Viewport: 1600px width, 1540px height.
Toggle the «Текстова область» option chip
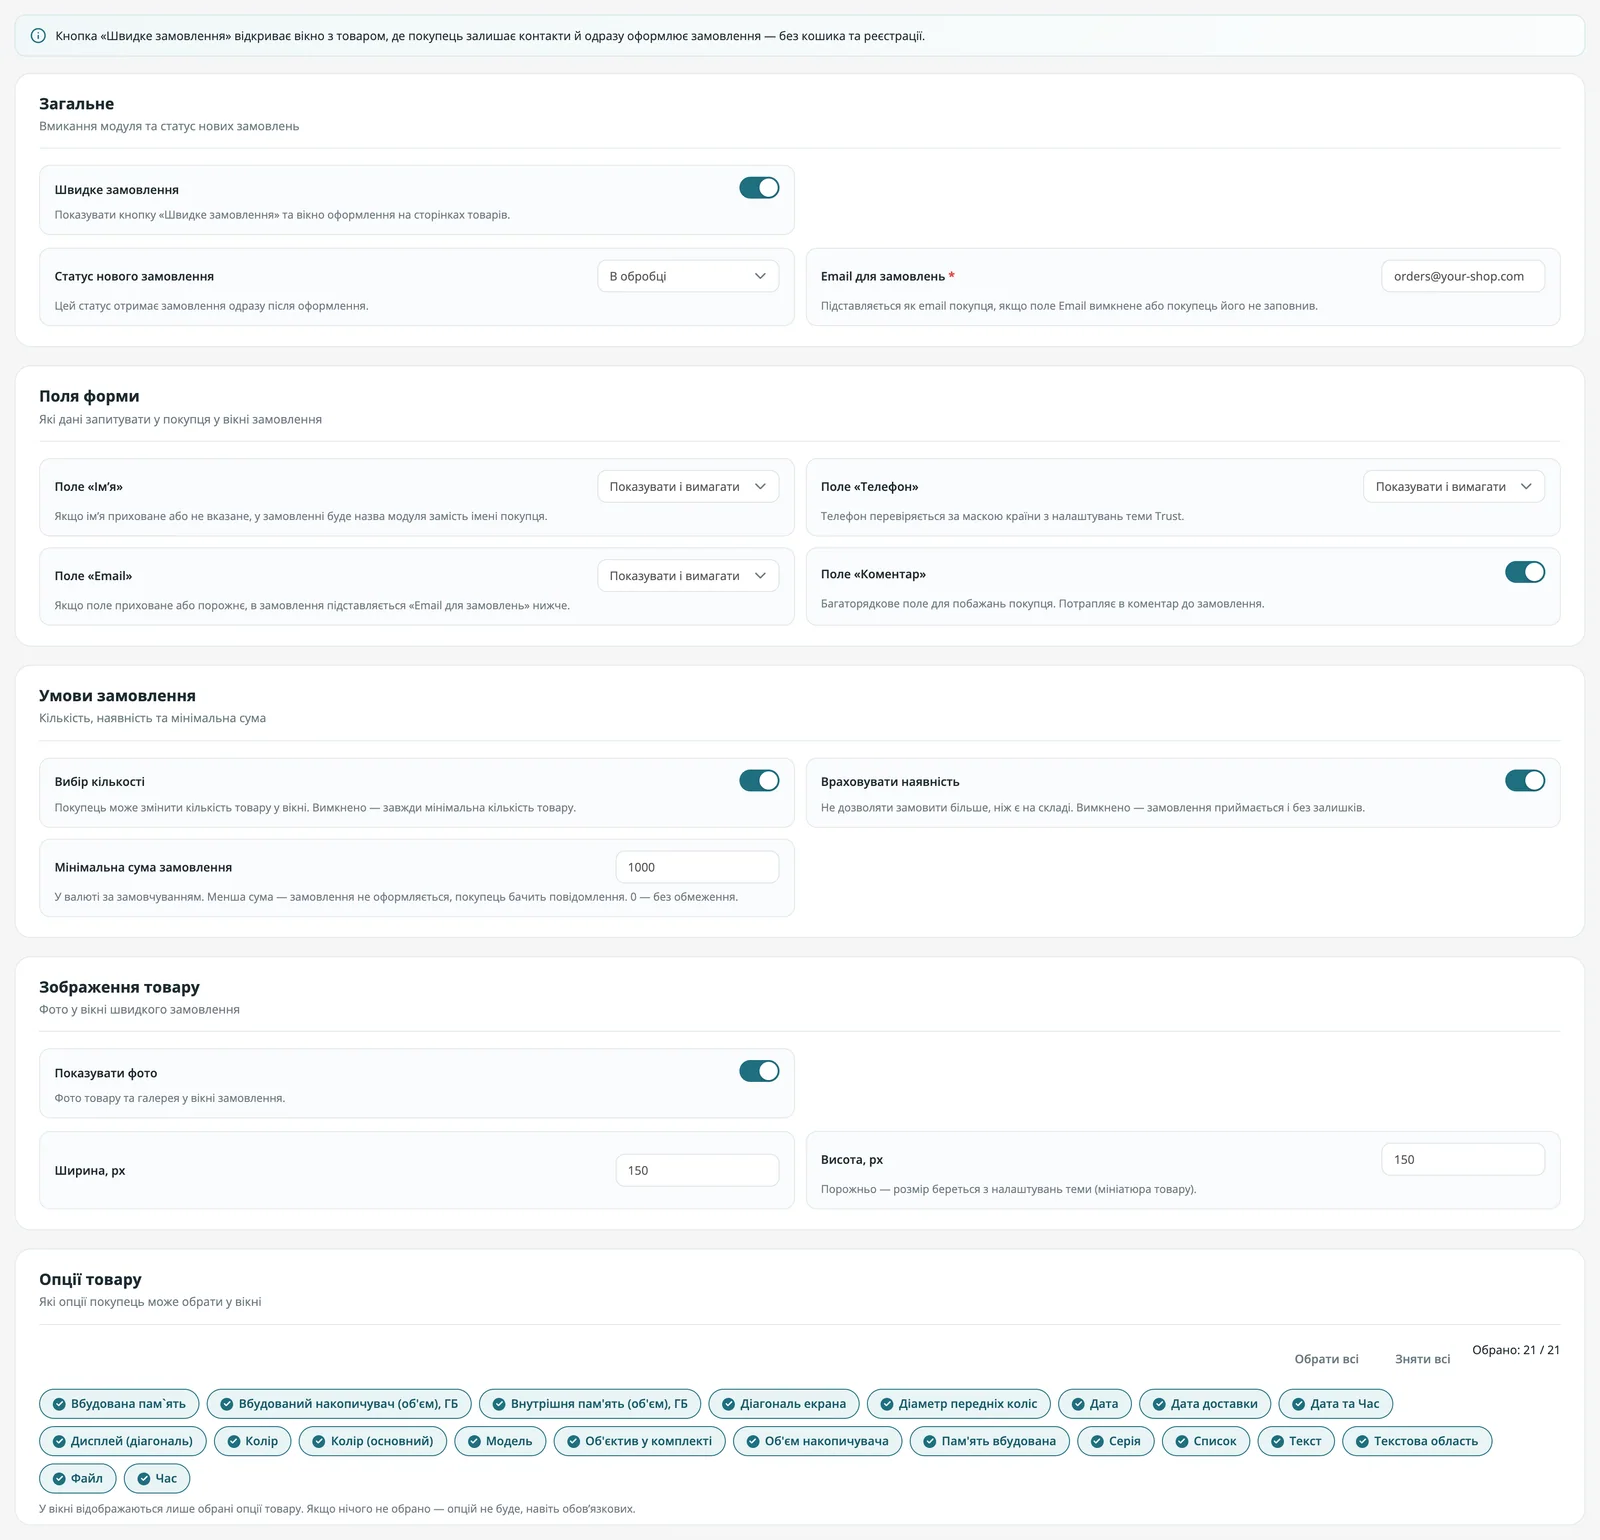point(1417,1441)
